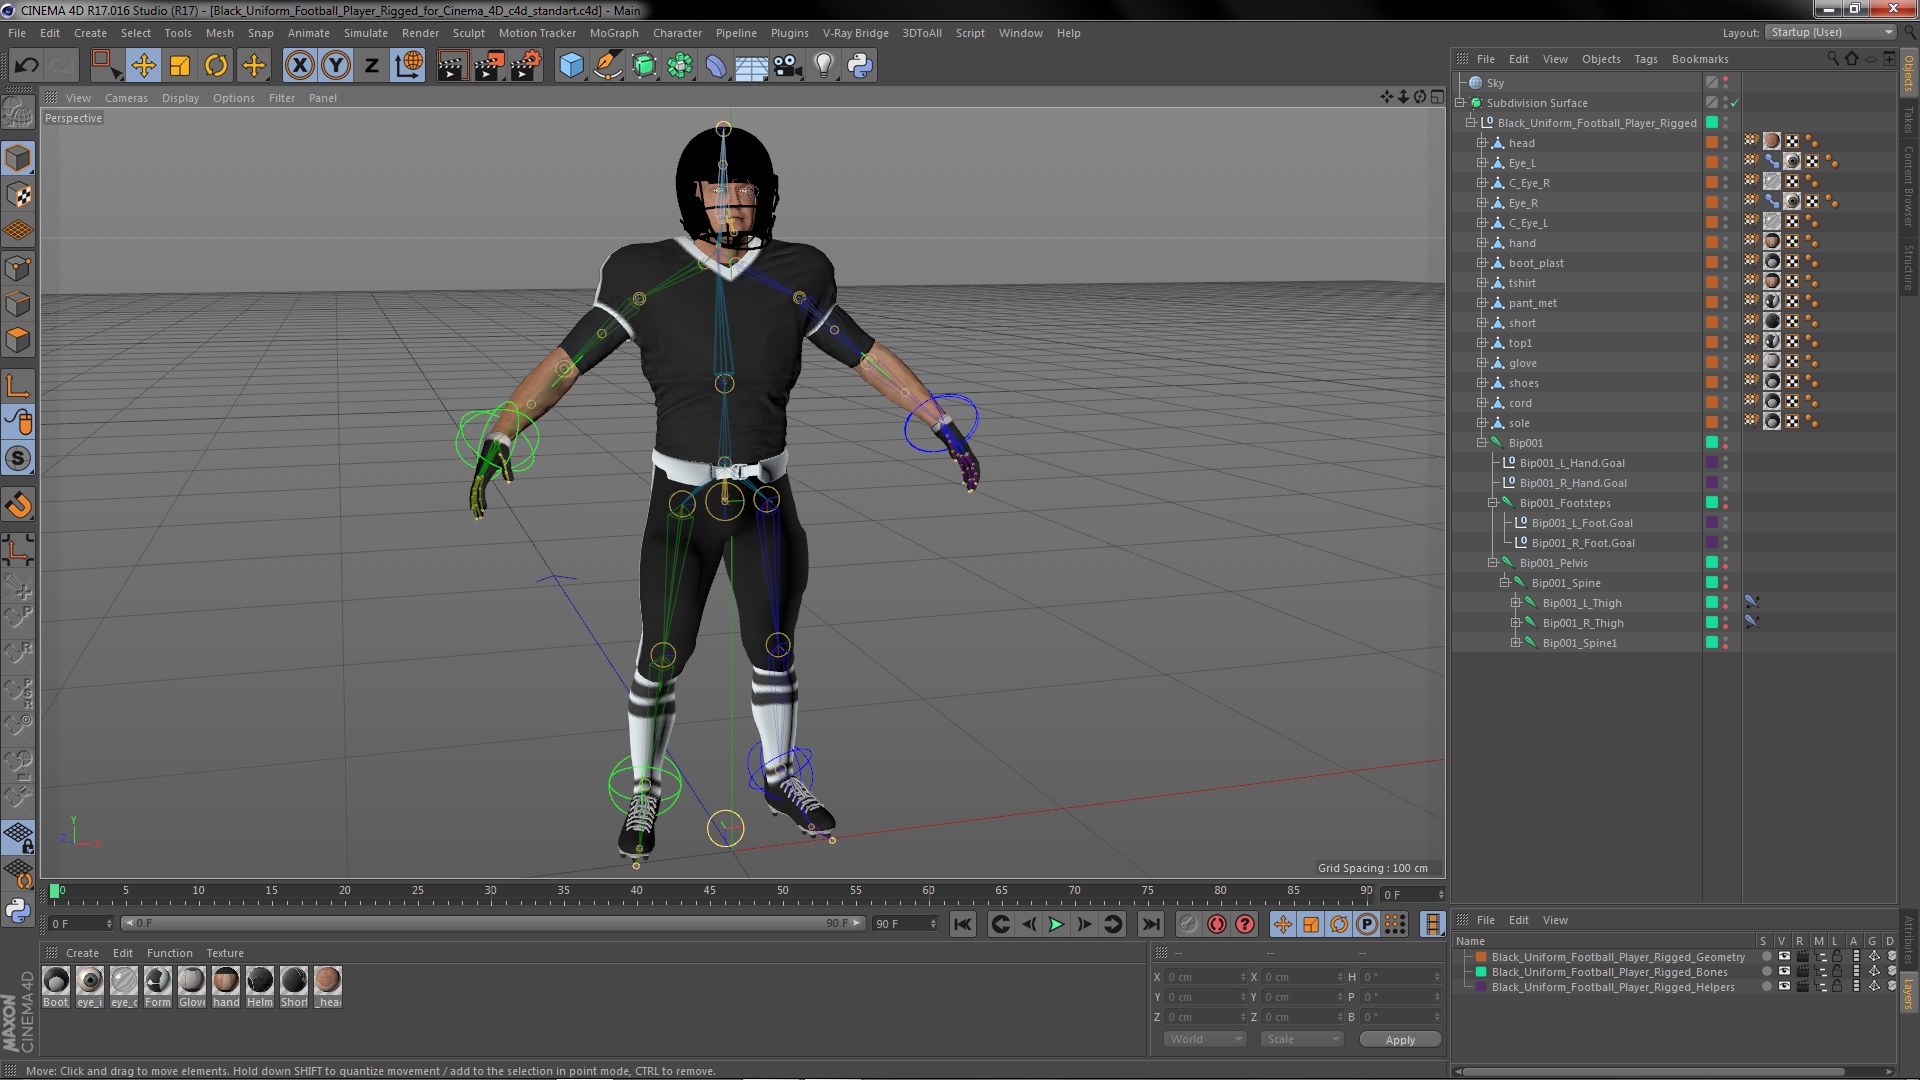Add a deformer object icon
The height and width of the screenshot is (1080, 1920).
[x=716, y=66]
